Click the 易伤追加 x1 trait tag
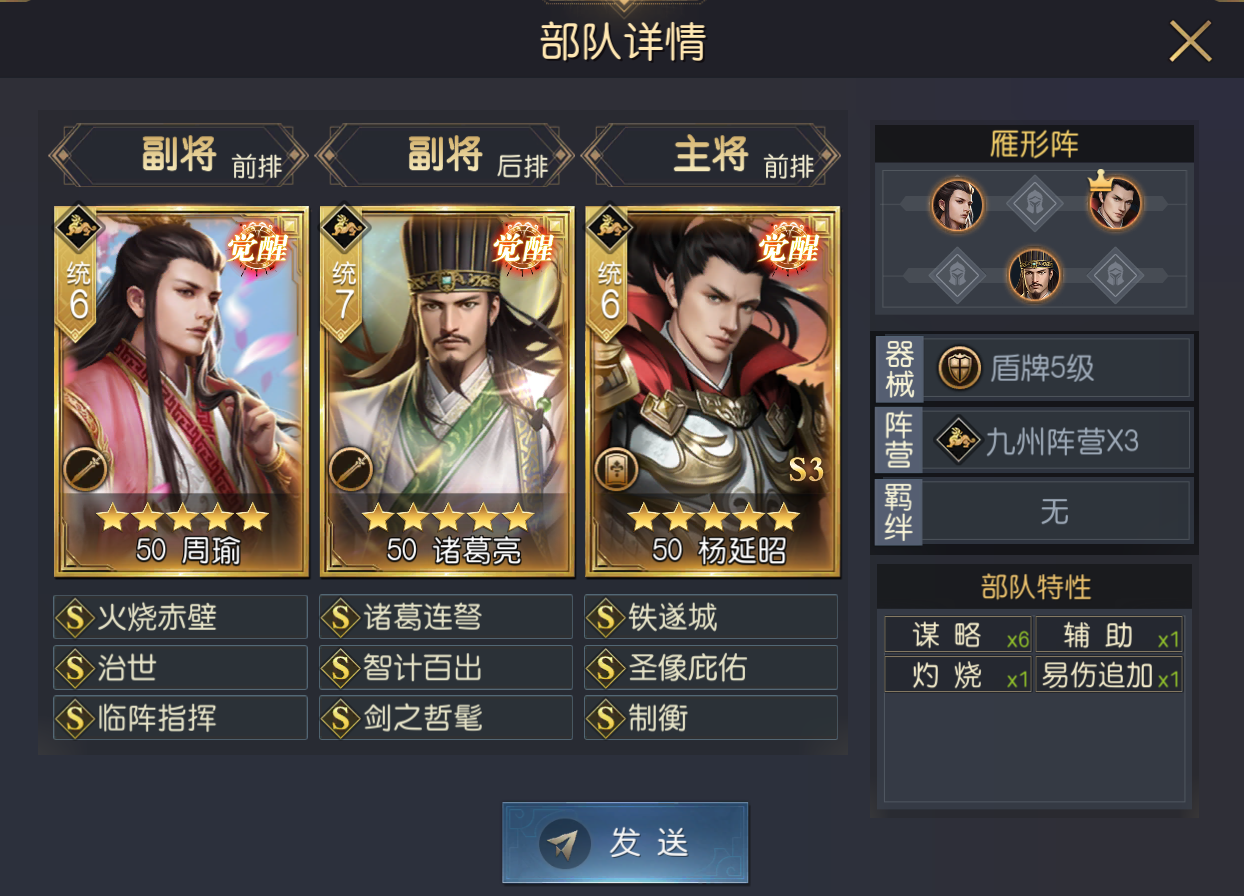This screenshot has width=1244, height=896. coord(1109,674)
